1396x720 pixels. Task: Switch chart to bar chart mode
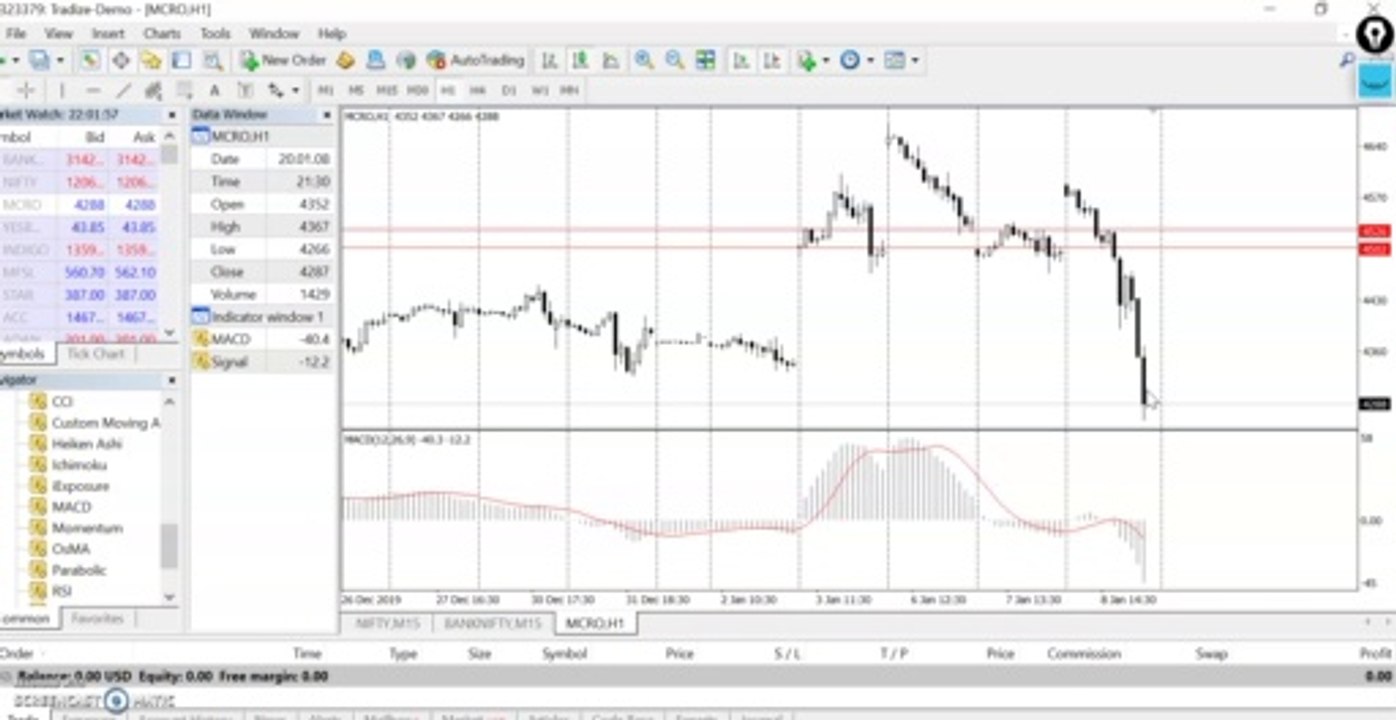549,60
